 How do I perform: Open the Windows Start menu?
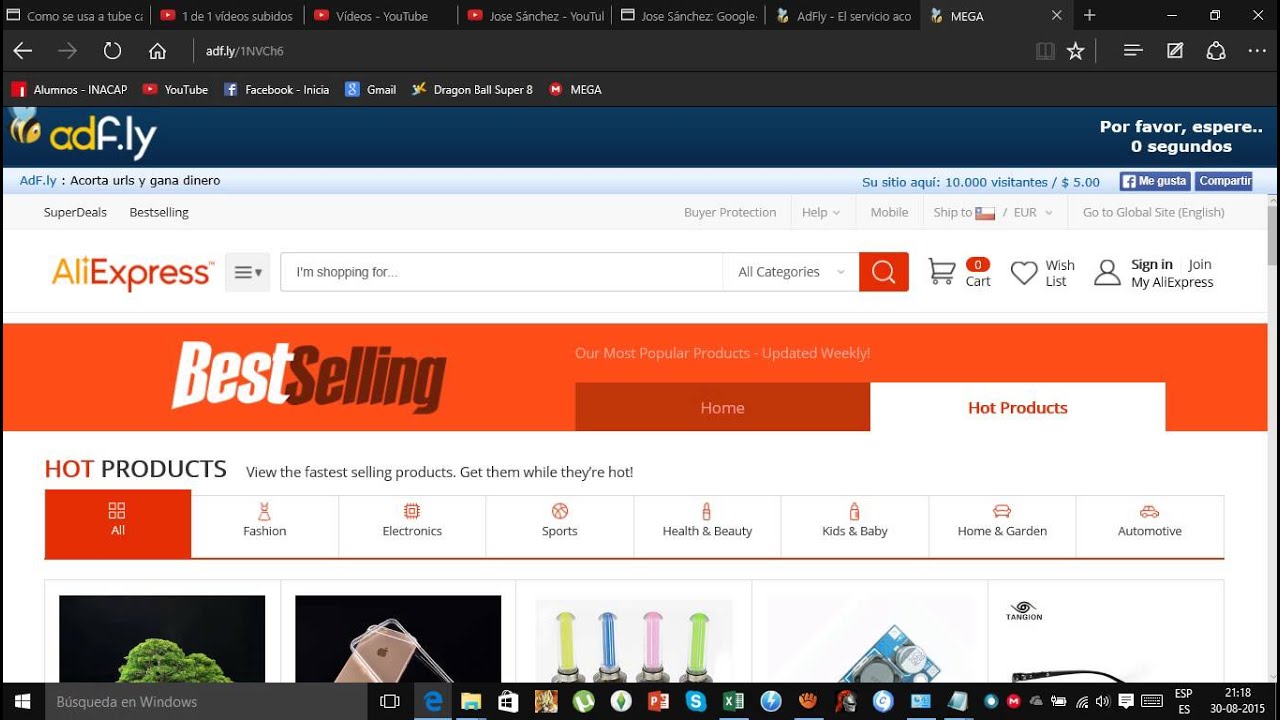22,701
